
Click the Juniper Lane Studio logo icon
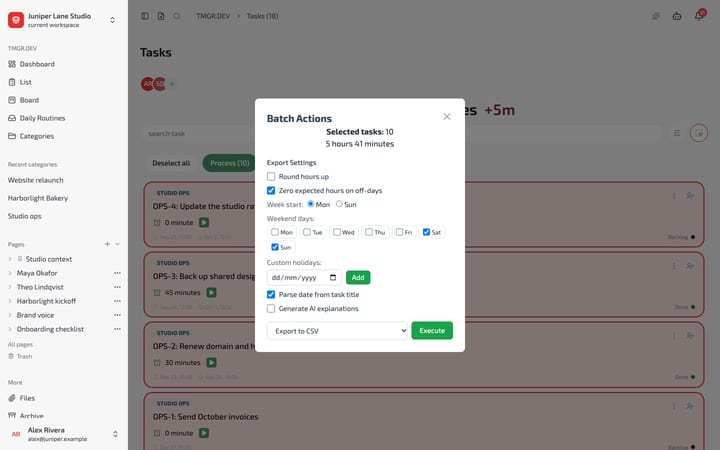(16, 20)
